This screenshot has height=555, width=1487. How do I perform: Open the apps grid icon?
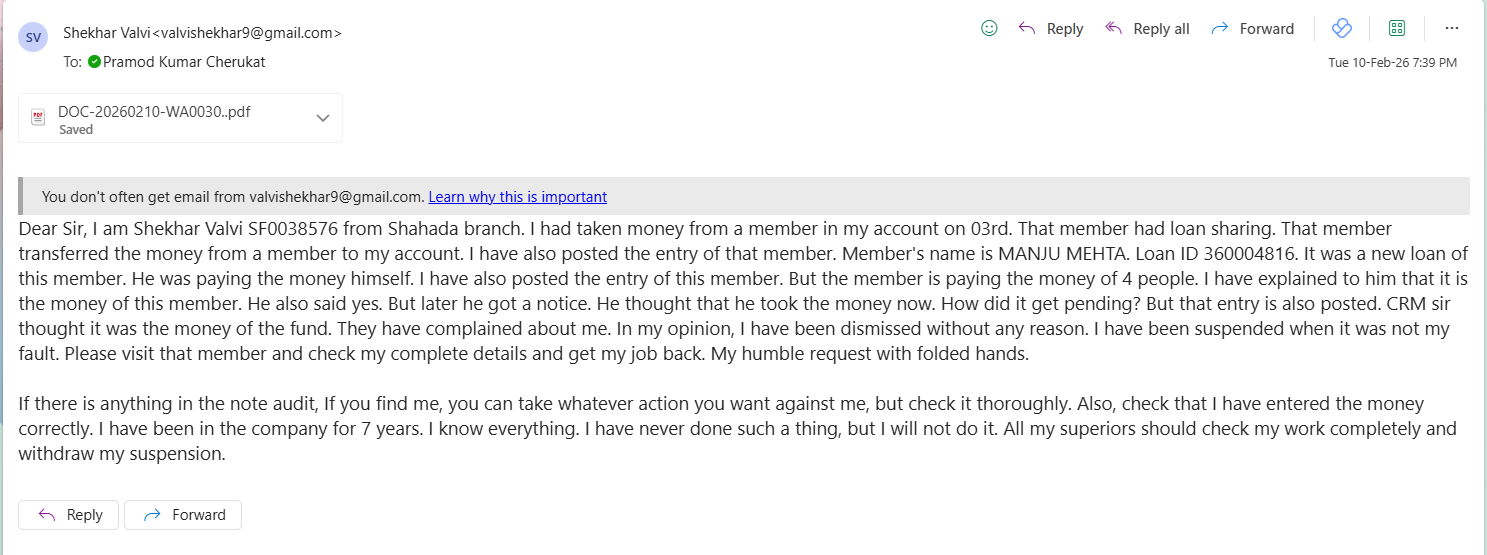click(1397, 28)
